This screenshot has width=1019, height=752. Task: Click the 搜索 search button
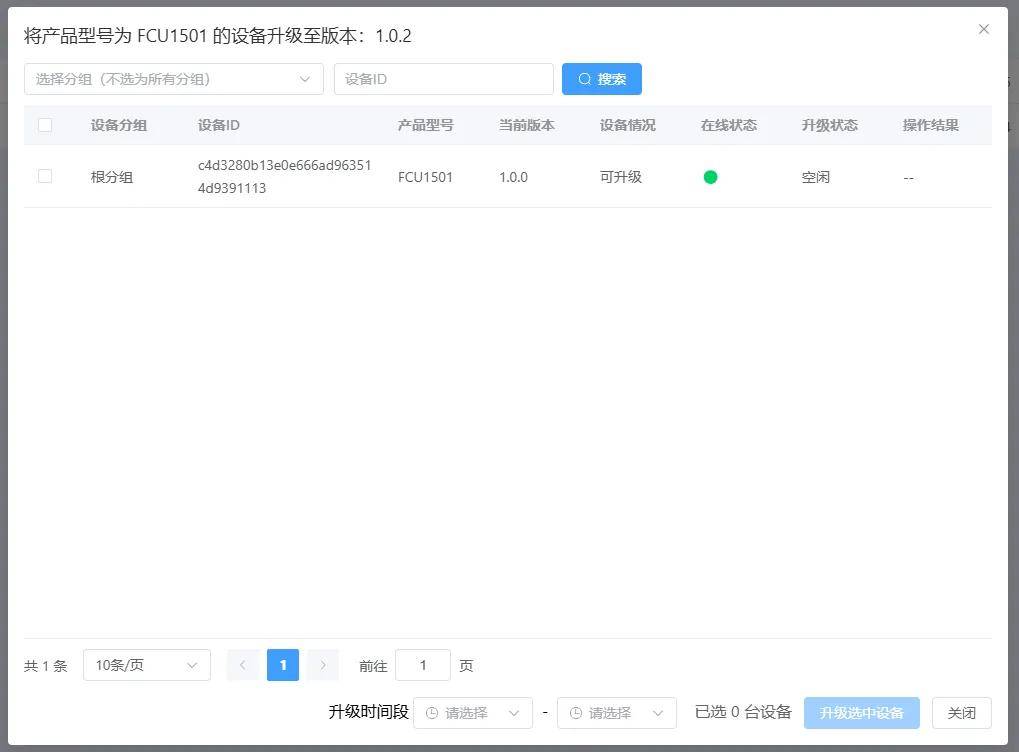tap(602, 79)
